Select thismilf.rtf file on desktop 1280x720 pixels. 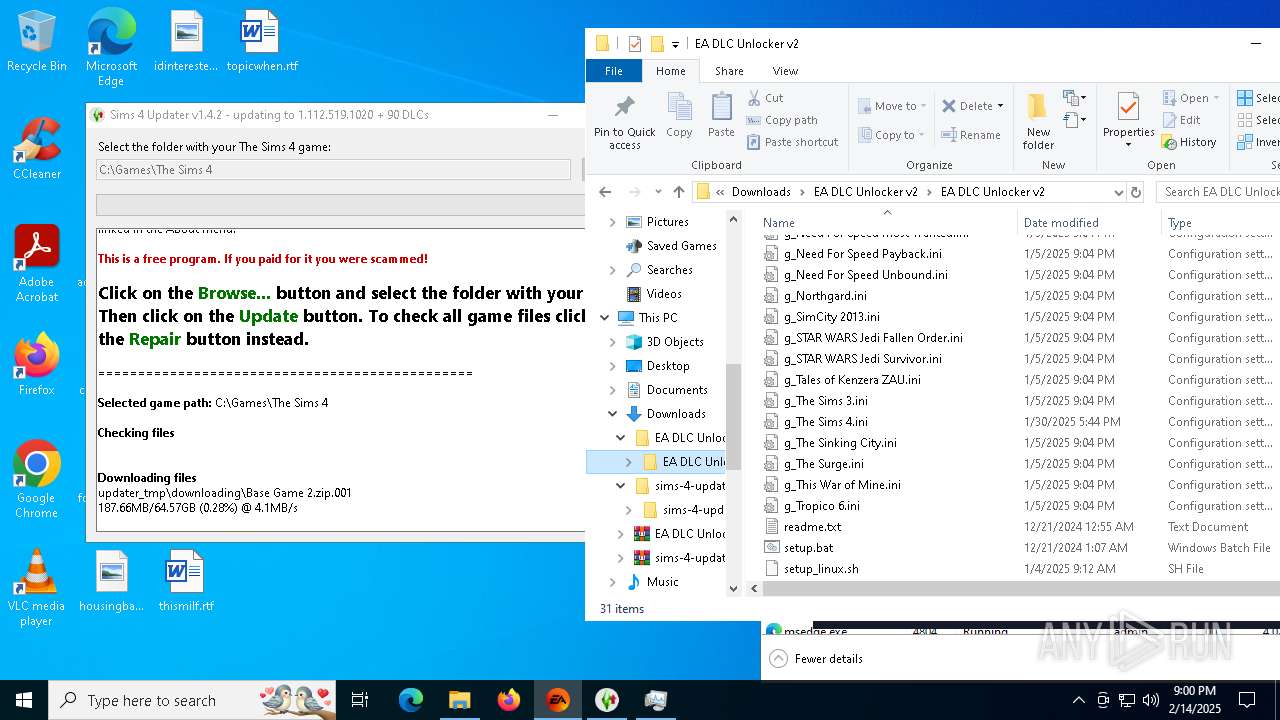click(186, 581)
